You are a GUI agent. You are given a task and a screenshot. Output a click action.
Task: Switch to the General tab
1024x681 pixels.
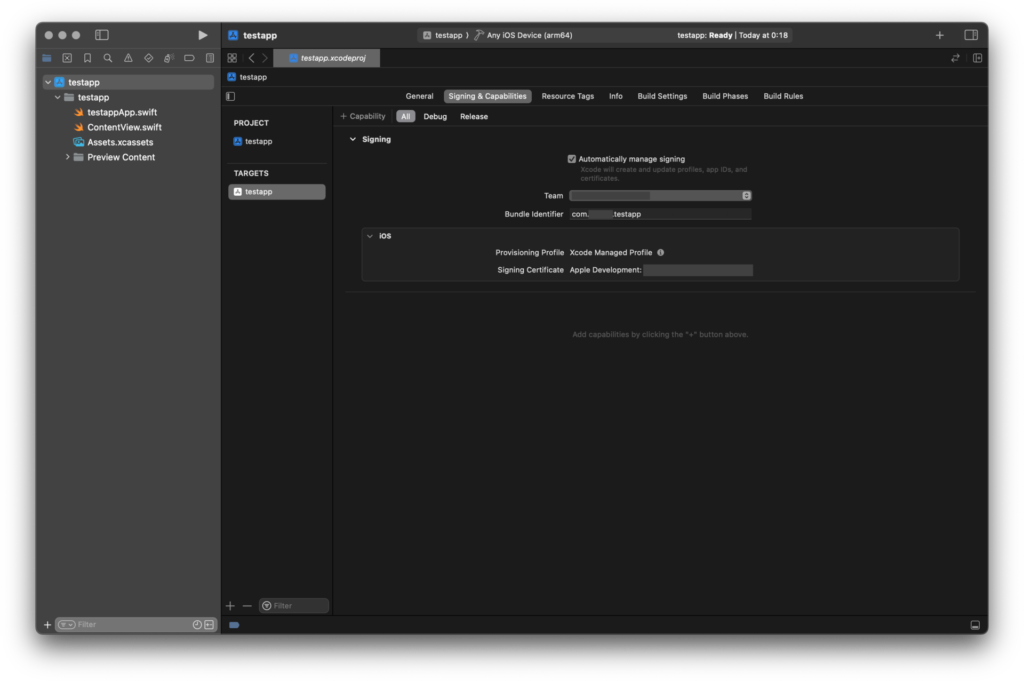point(419,96)
